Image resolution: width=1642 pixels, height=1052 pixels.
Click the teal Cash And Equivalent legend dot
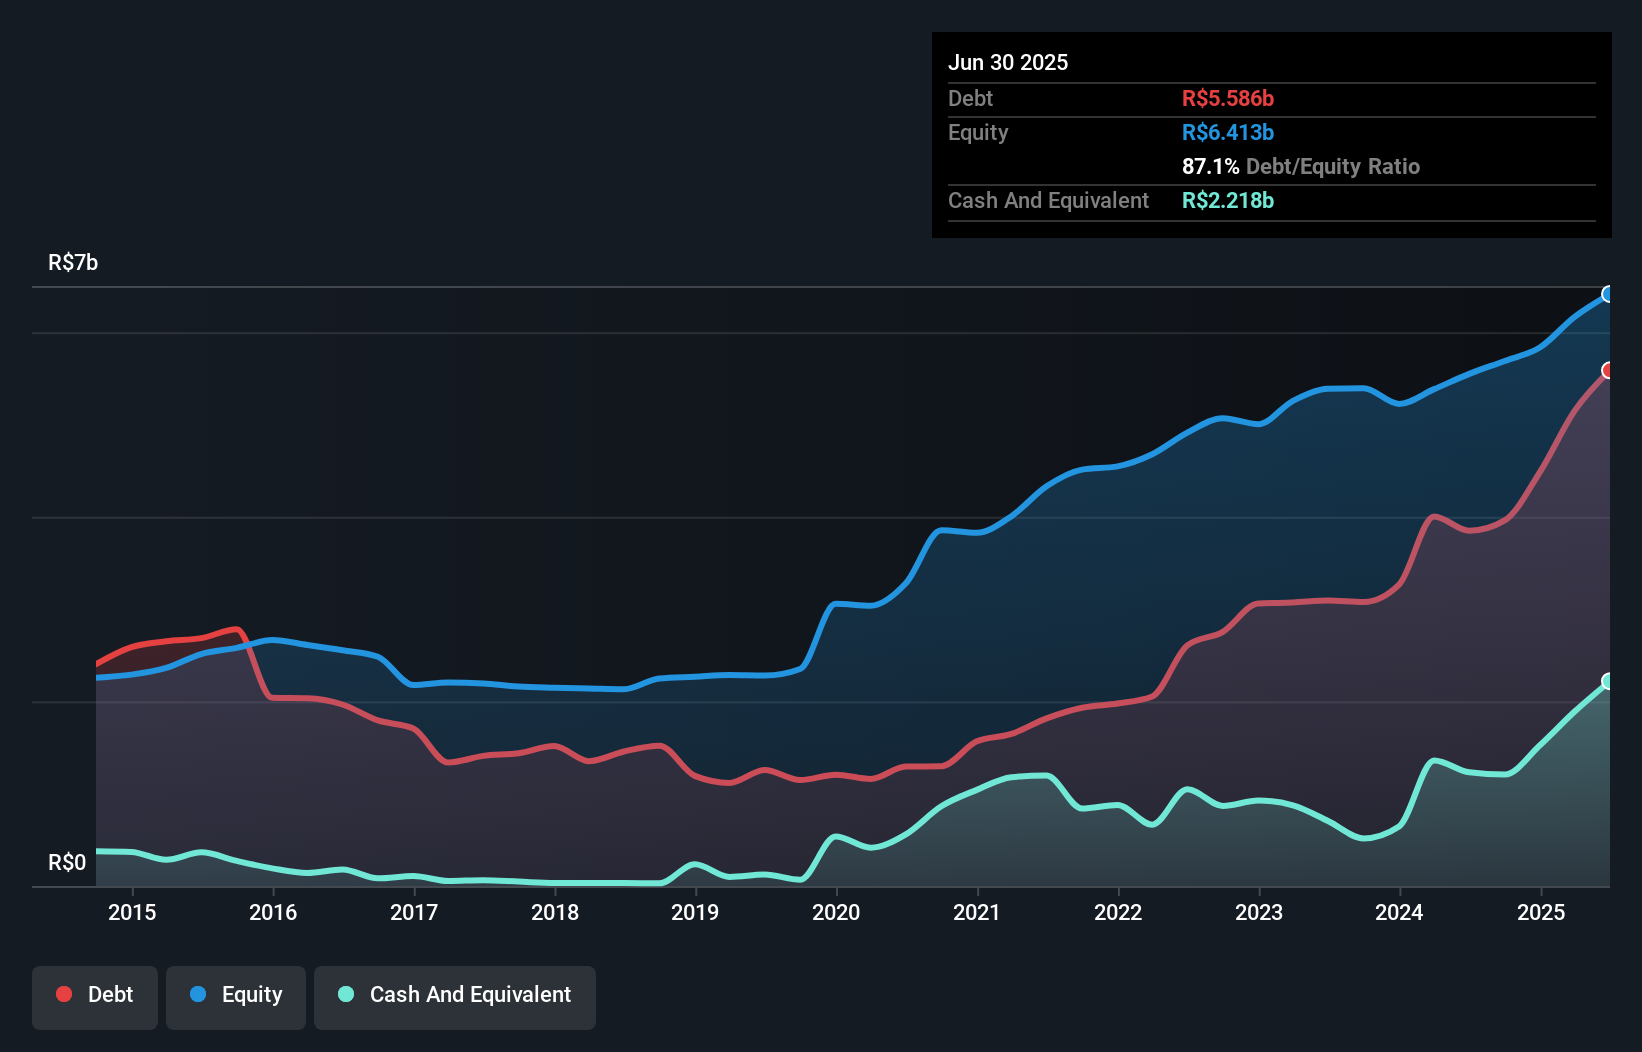pyautogui.click(x=344, y=994)
